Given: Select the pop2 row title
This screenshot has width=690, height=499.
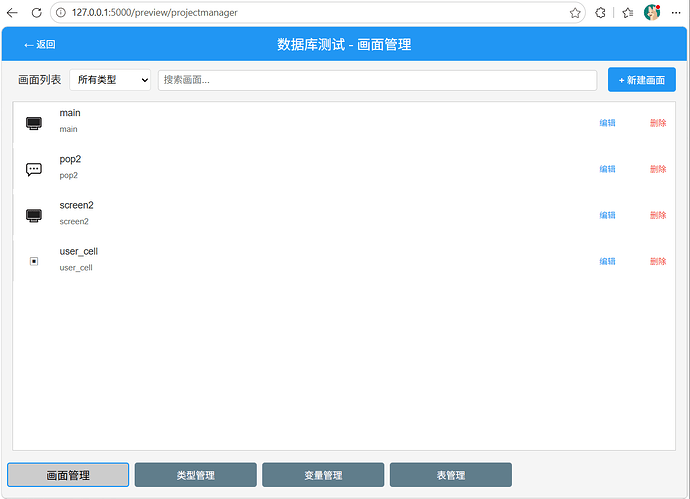Looking at the screenshot, I should pyautogui.click(x=70, y=159).
